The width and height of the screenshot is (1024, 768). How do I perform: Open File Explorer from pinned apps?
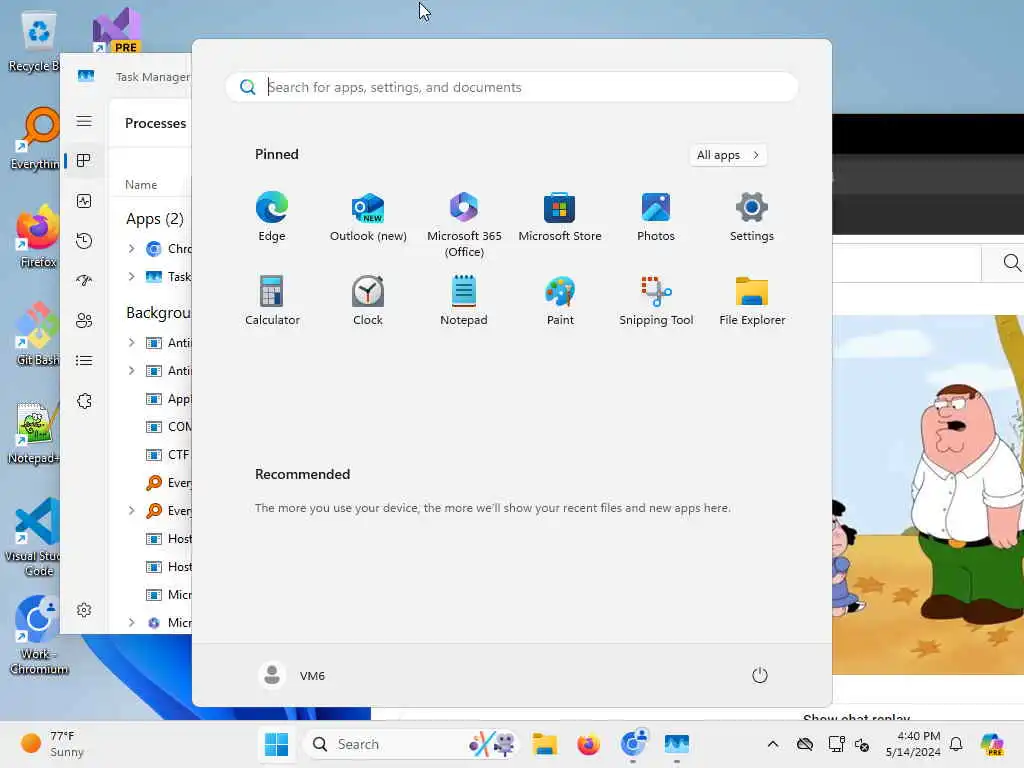tap(752, 300)
